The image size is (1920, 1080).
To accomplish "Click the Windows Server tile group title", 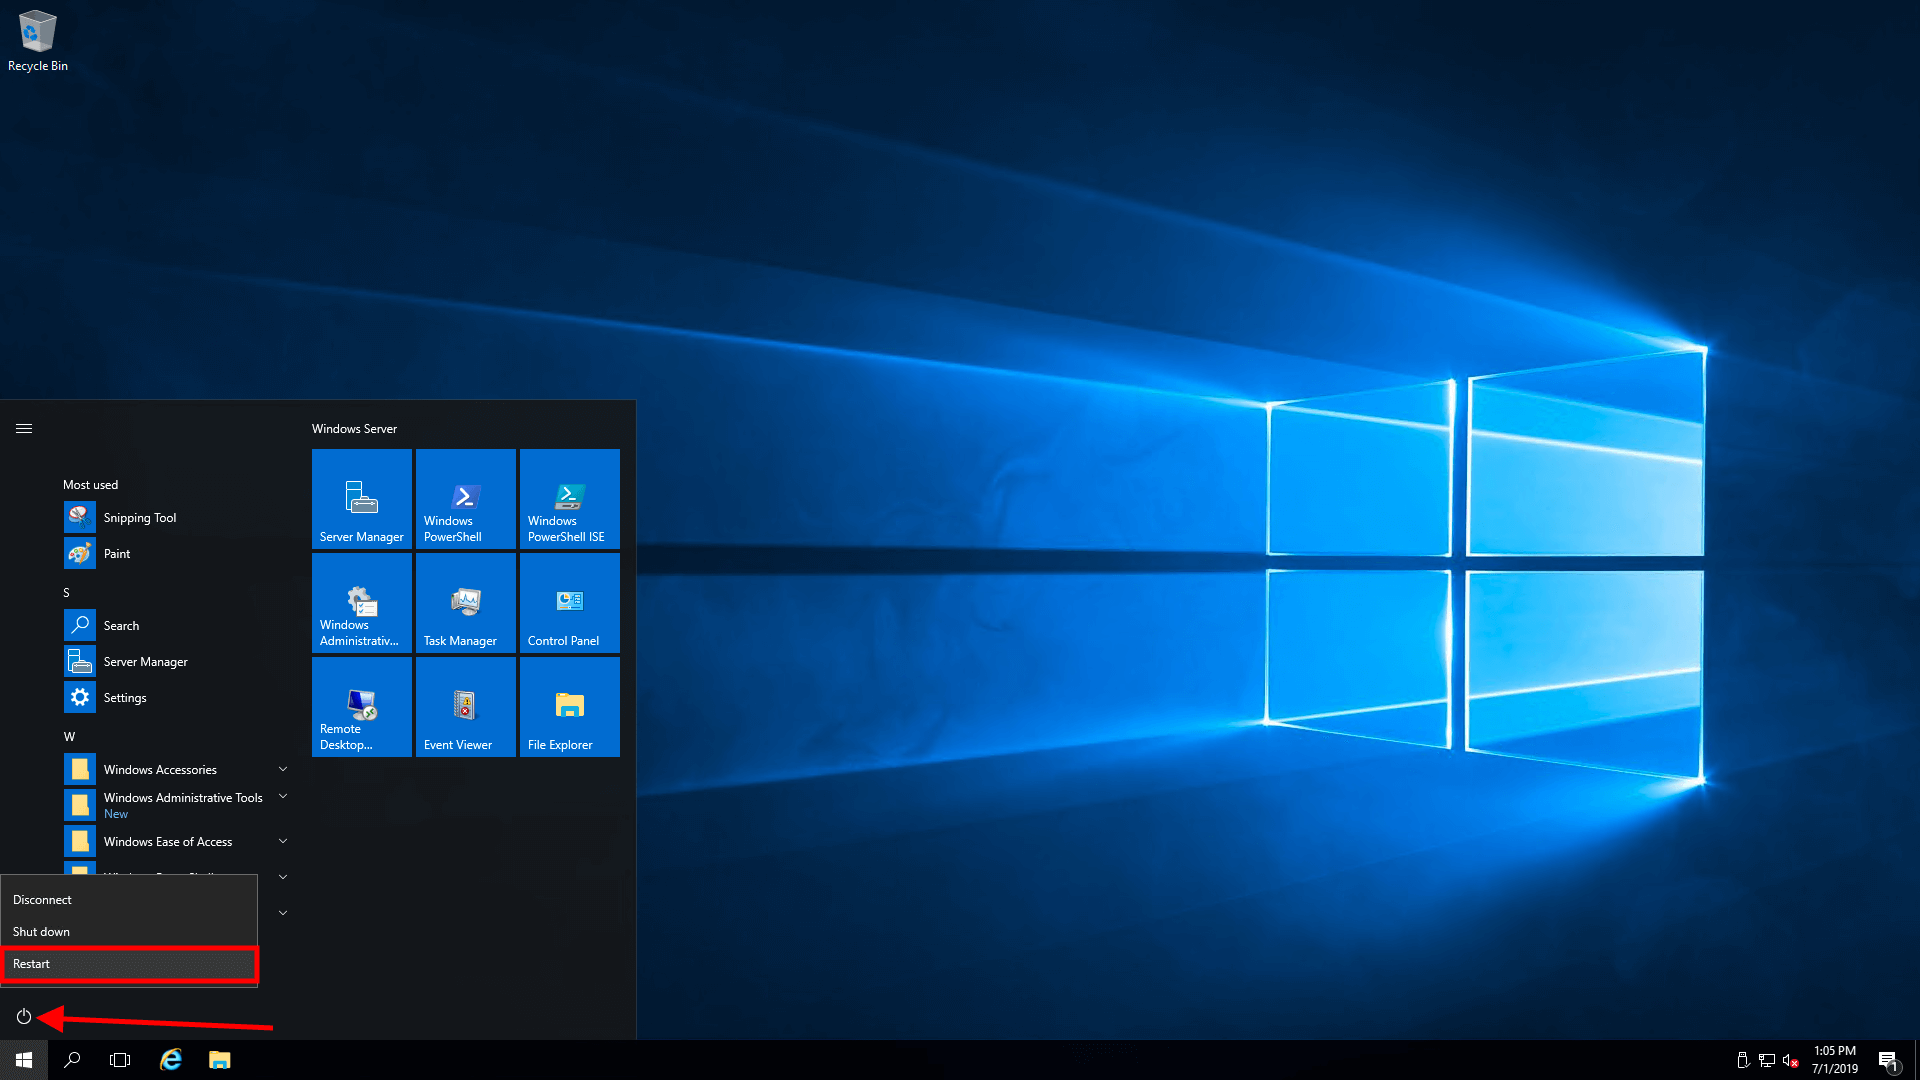I will (354, 429).
